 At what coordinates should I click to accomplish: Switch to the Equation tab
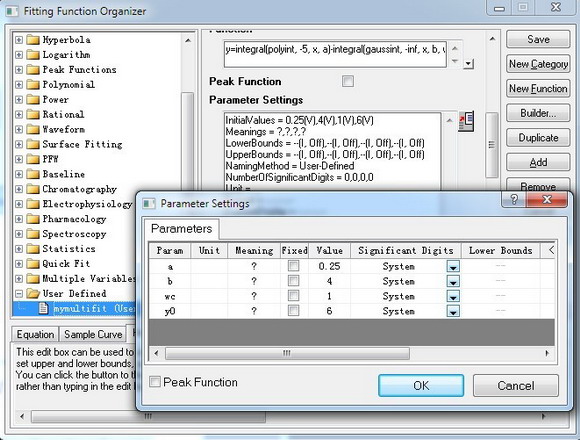click(35, 334)
